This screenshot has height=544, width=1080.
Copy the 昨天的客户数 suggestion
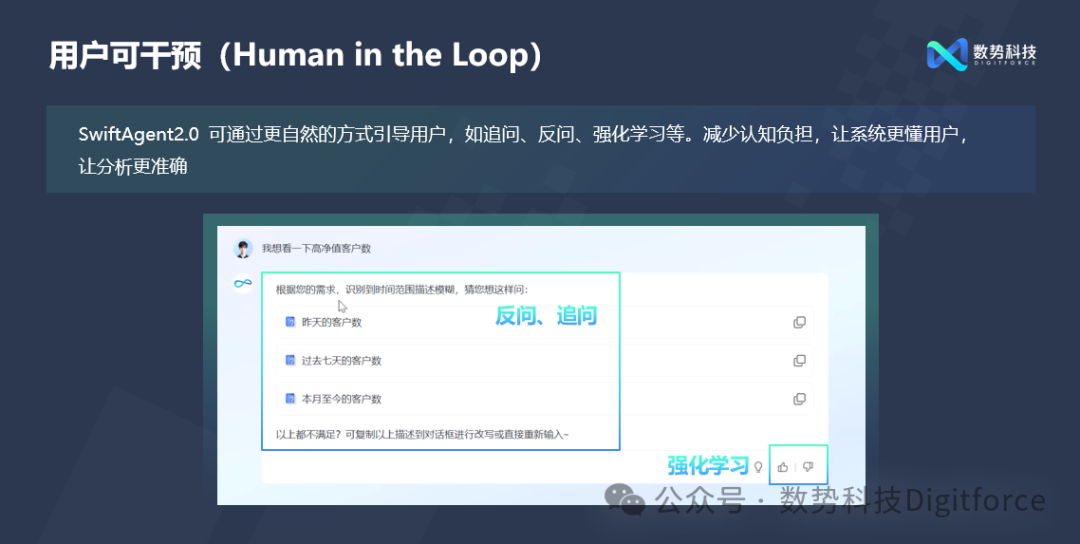click(x=799, y=322)
